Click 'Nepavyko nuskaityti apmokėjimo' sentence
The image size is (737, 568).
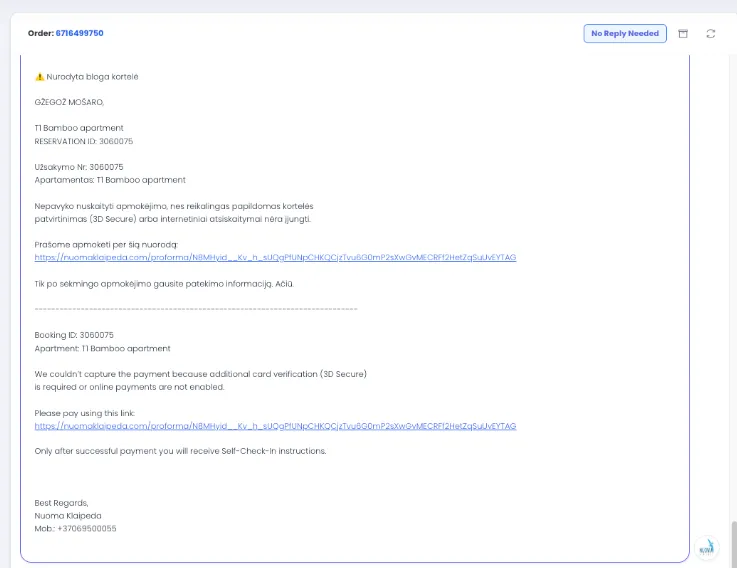pos(174,213)
